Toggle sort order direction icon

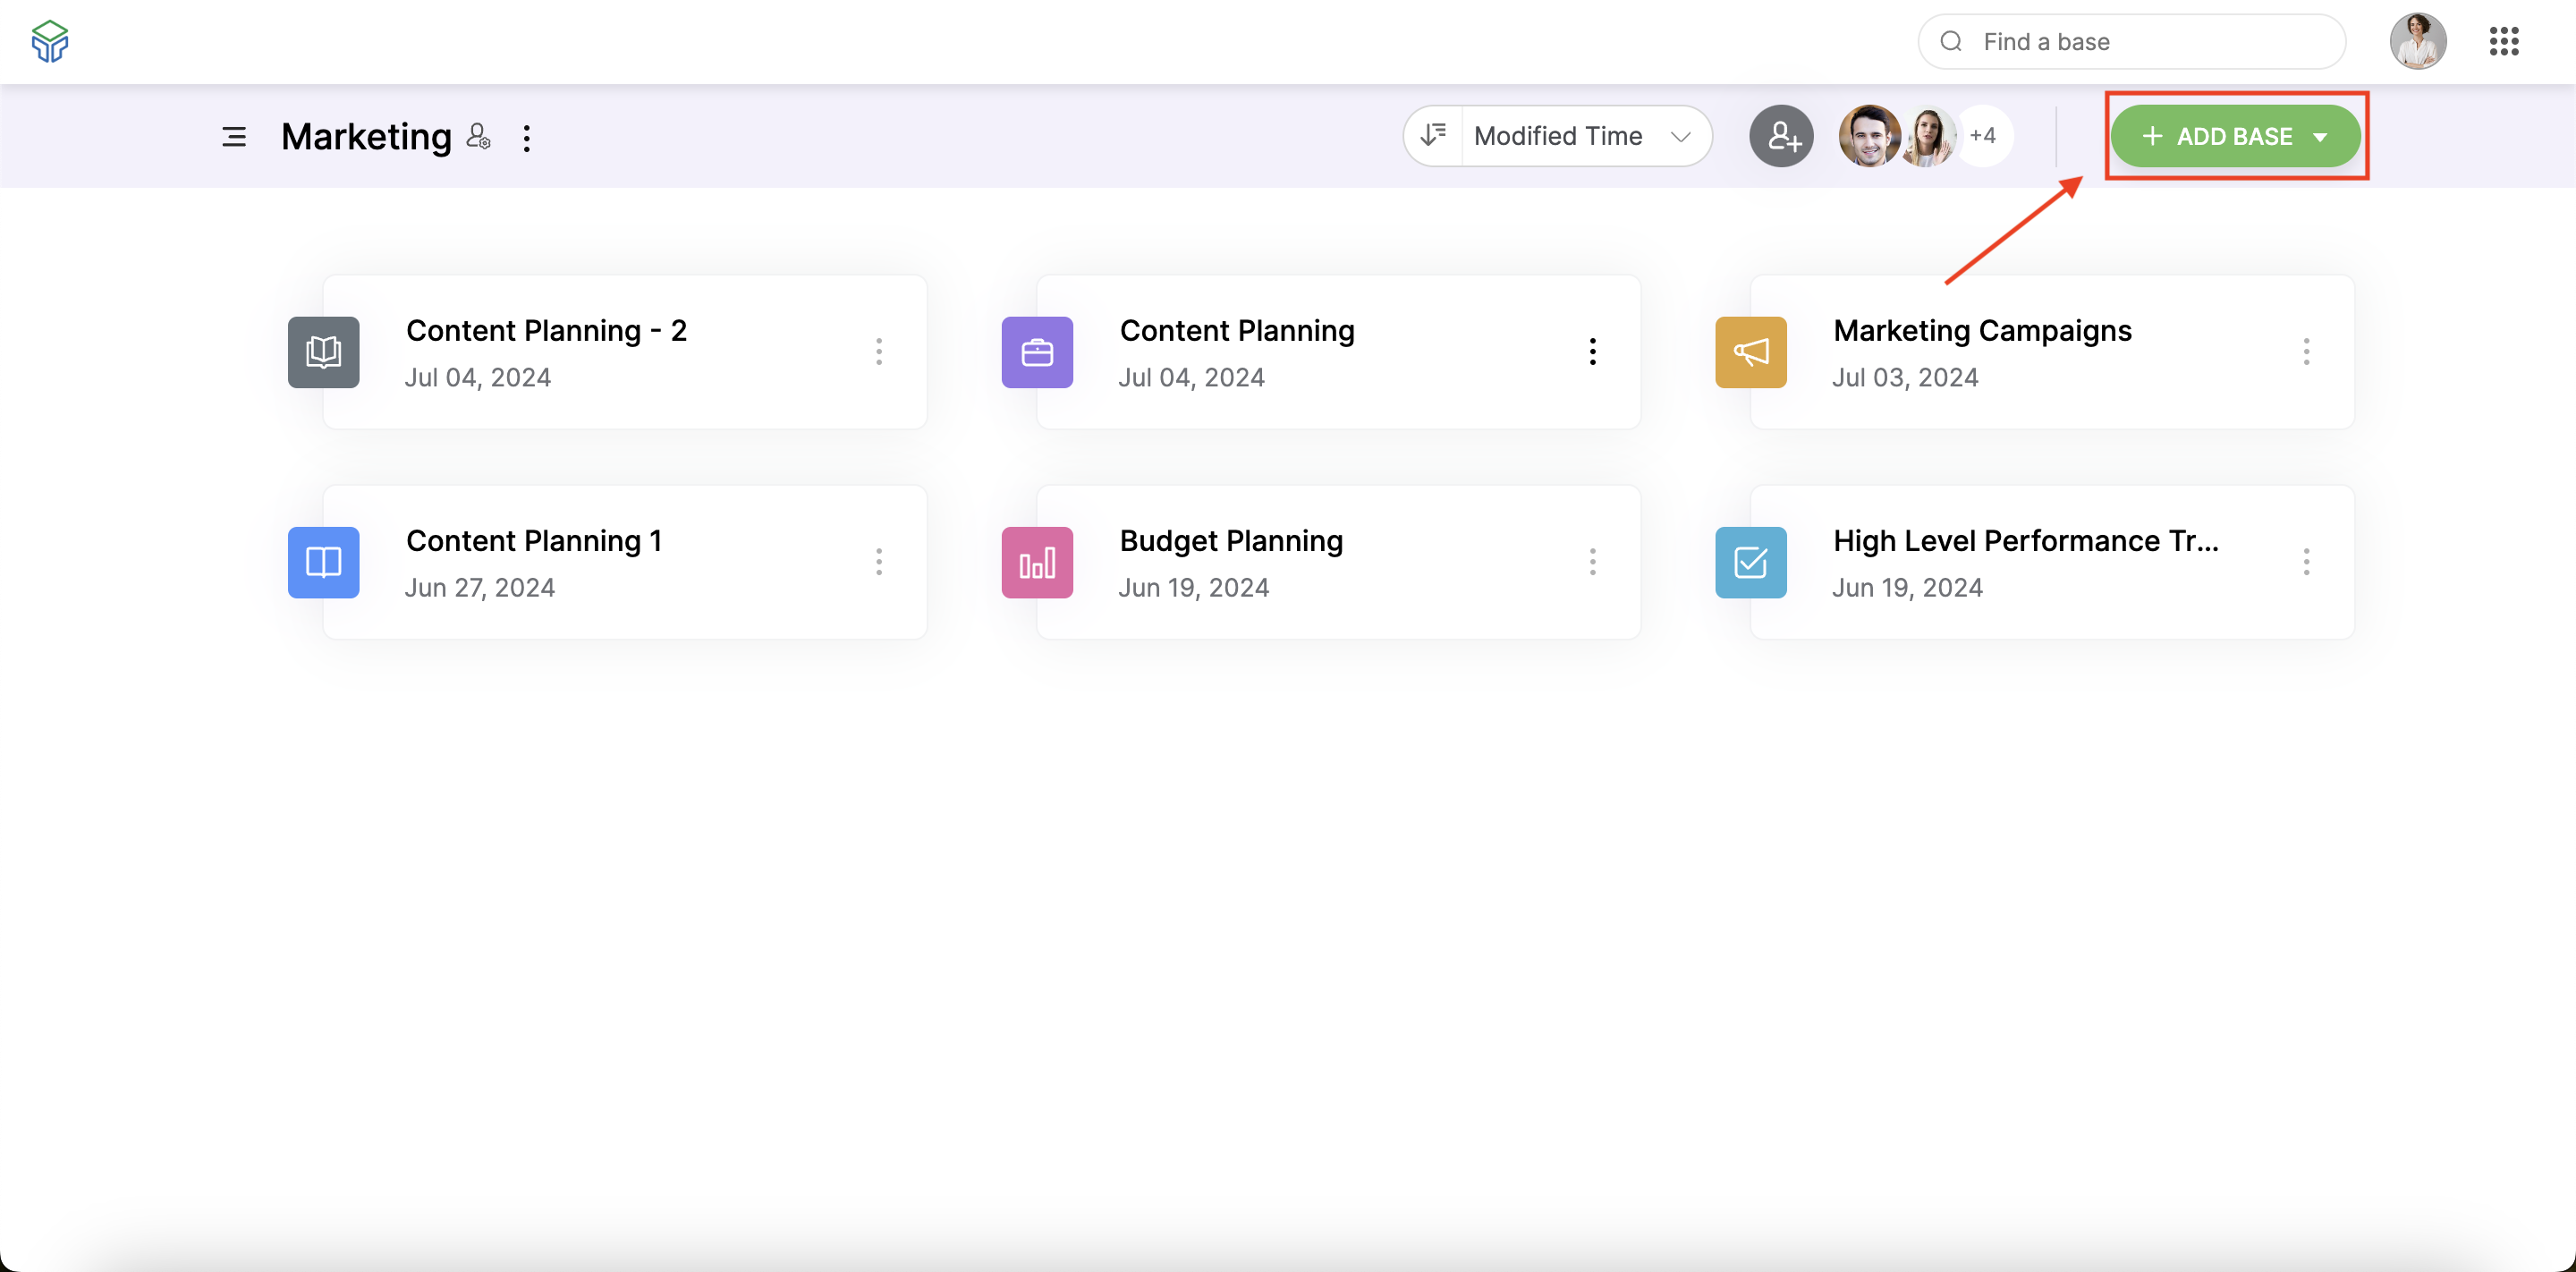click(1433, 136)
